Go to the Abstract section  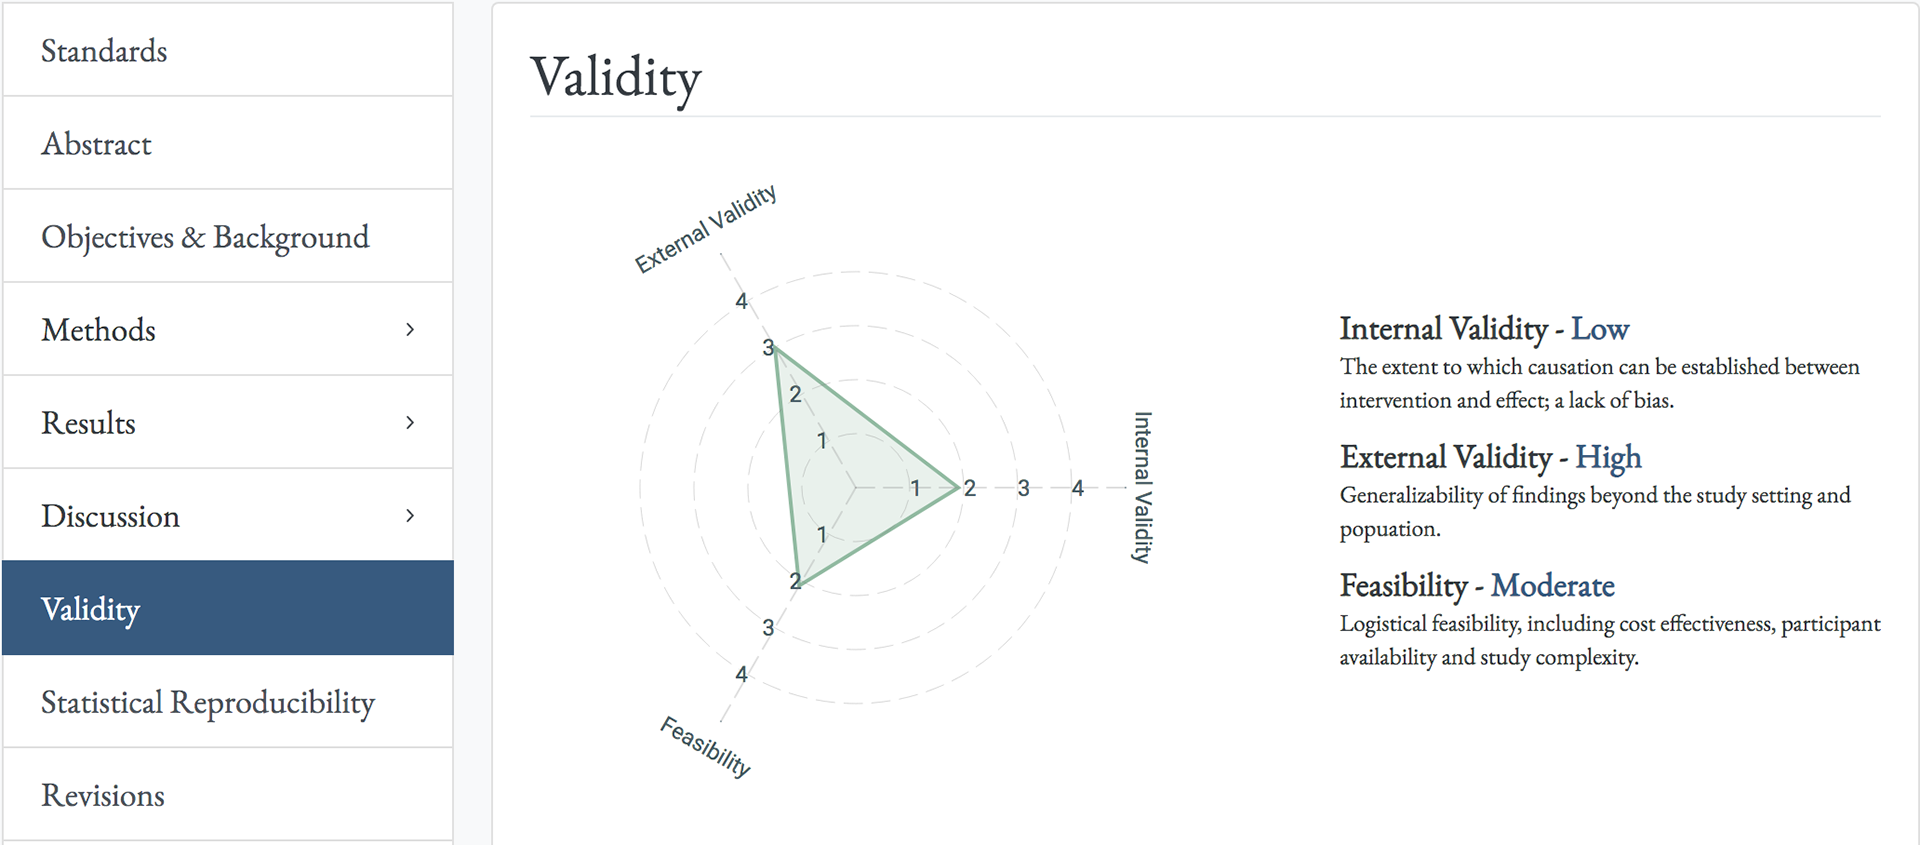click(x=97, y=144)
